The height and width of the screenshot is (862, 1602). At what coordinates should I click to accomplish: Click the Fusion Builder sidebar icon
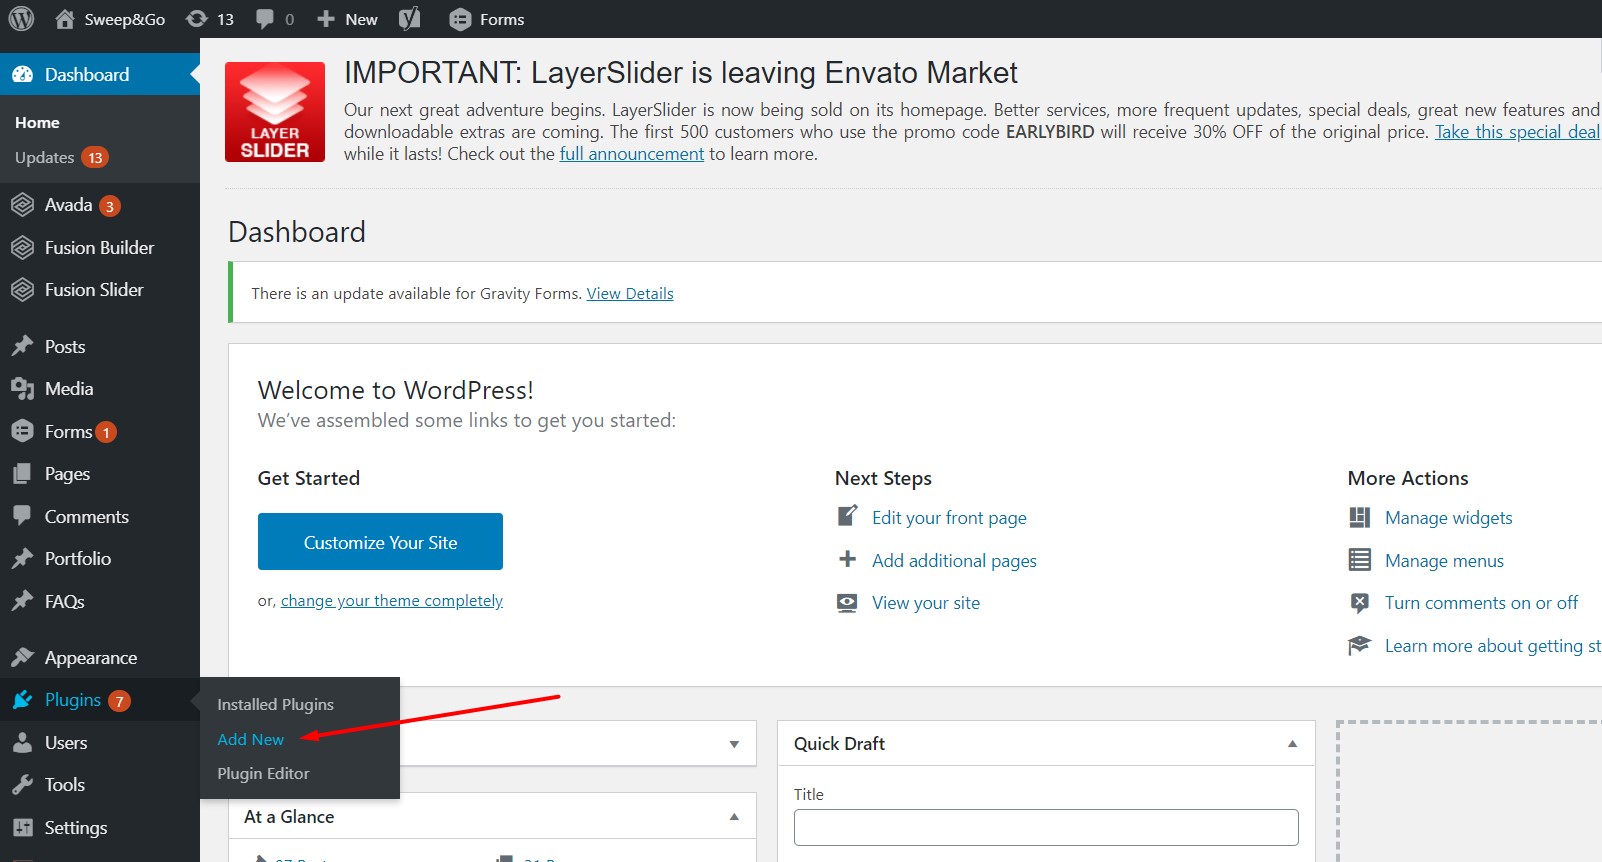tap(22, 247)
